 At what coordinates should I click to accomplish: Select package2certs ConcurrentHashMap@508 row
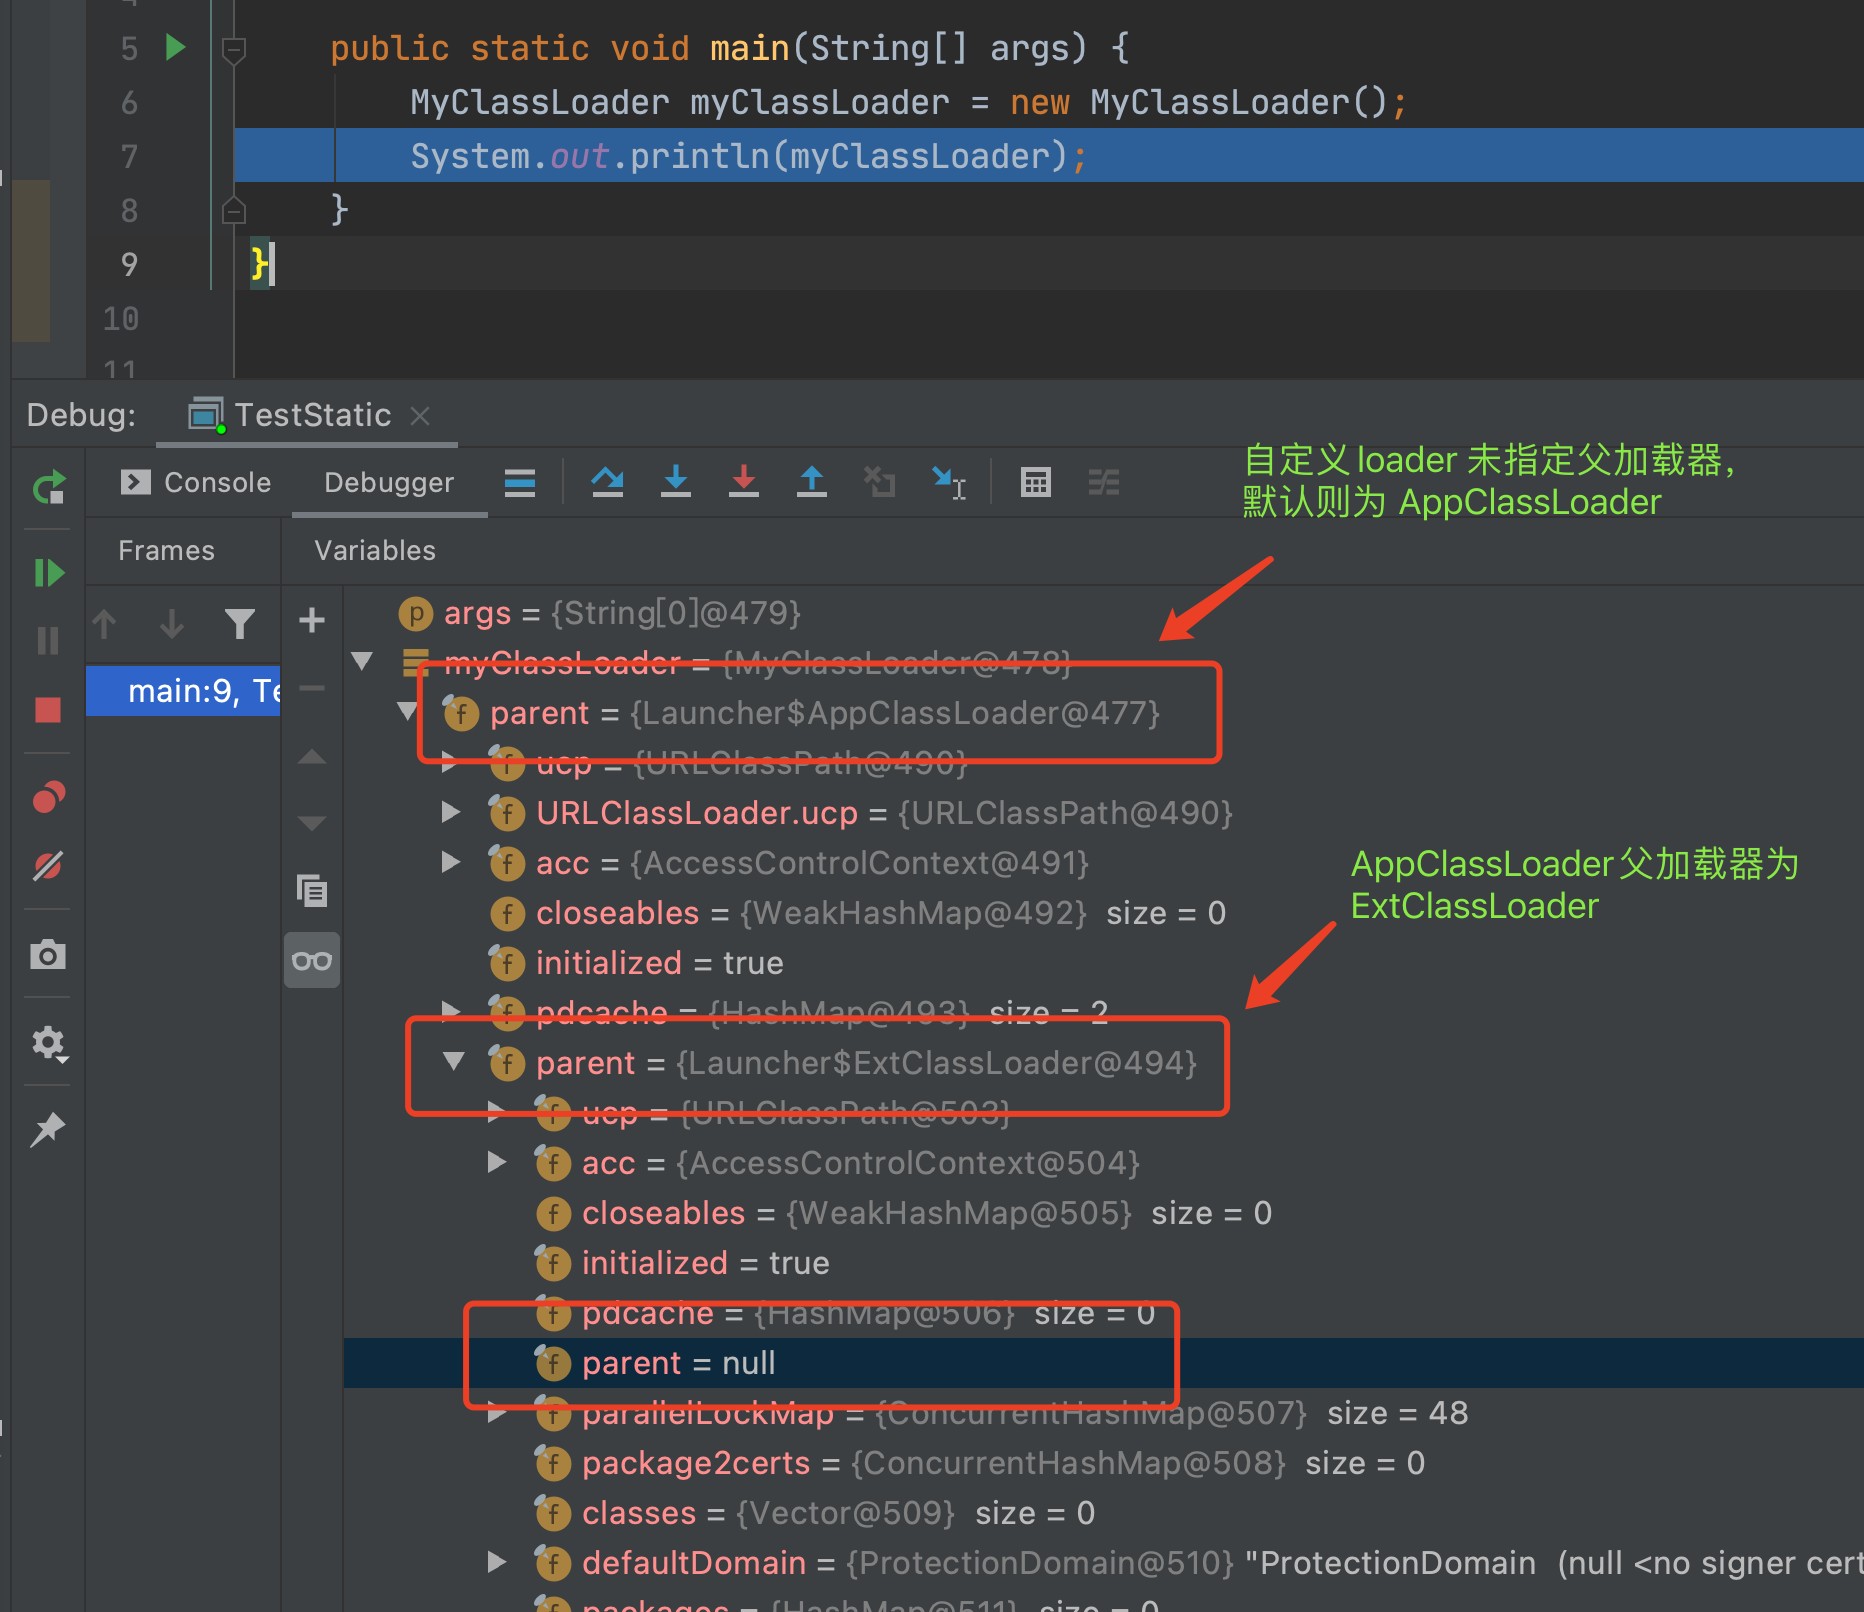point(1104,1463)
